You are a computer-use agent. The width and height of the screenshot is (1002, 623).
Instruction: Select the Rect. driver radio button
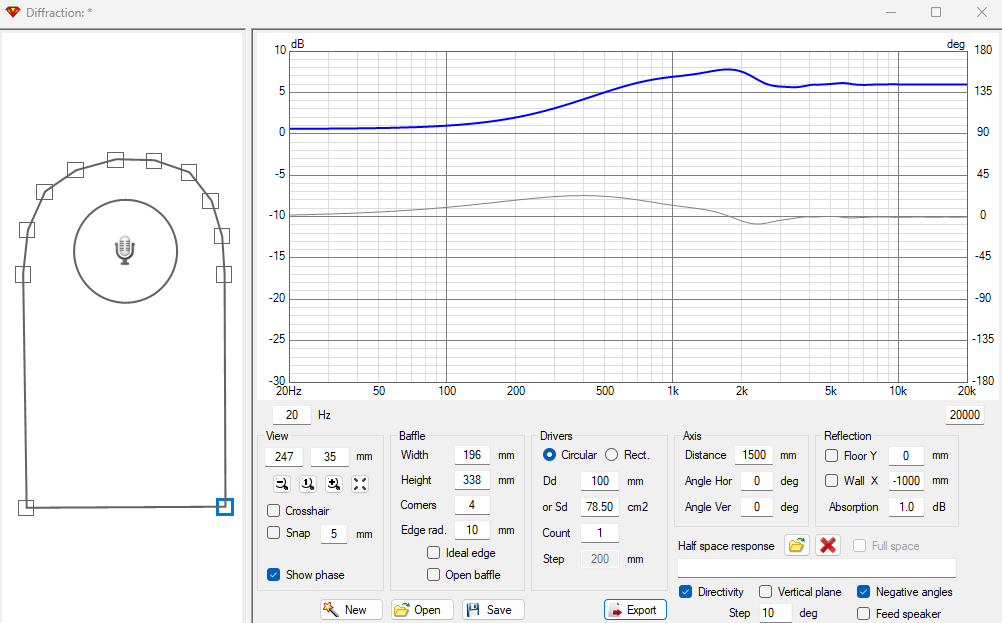click(612, 455)
